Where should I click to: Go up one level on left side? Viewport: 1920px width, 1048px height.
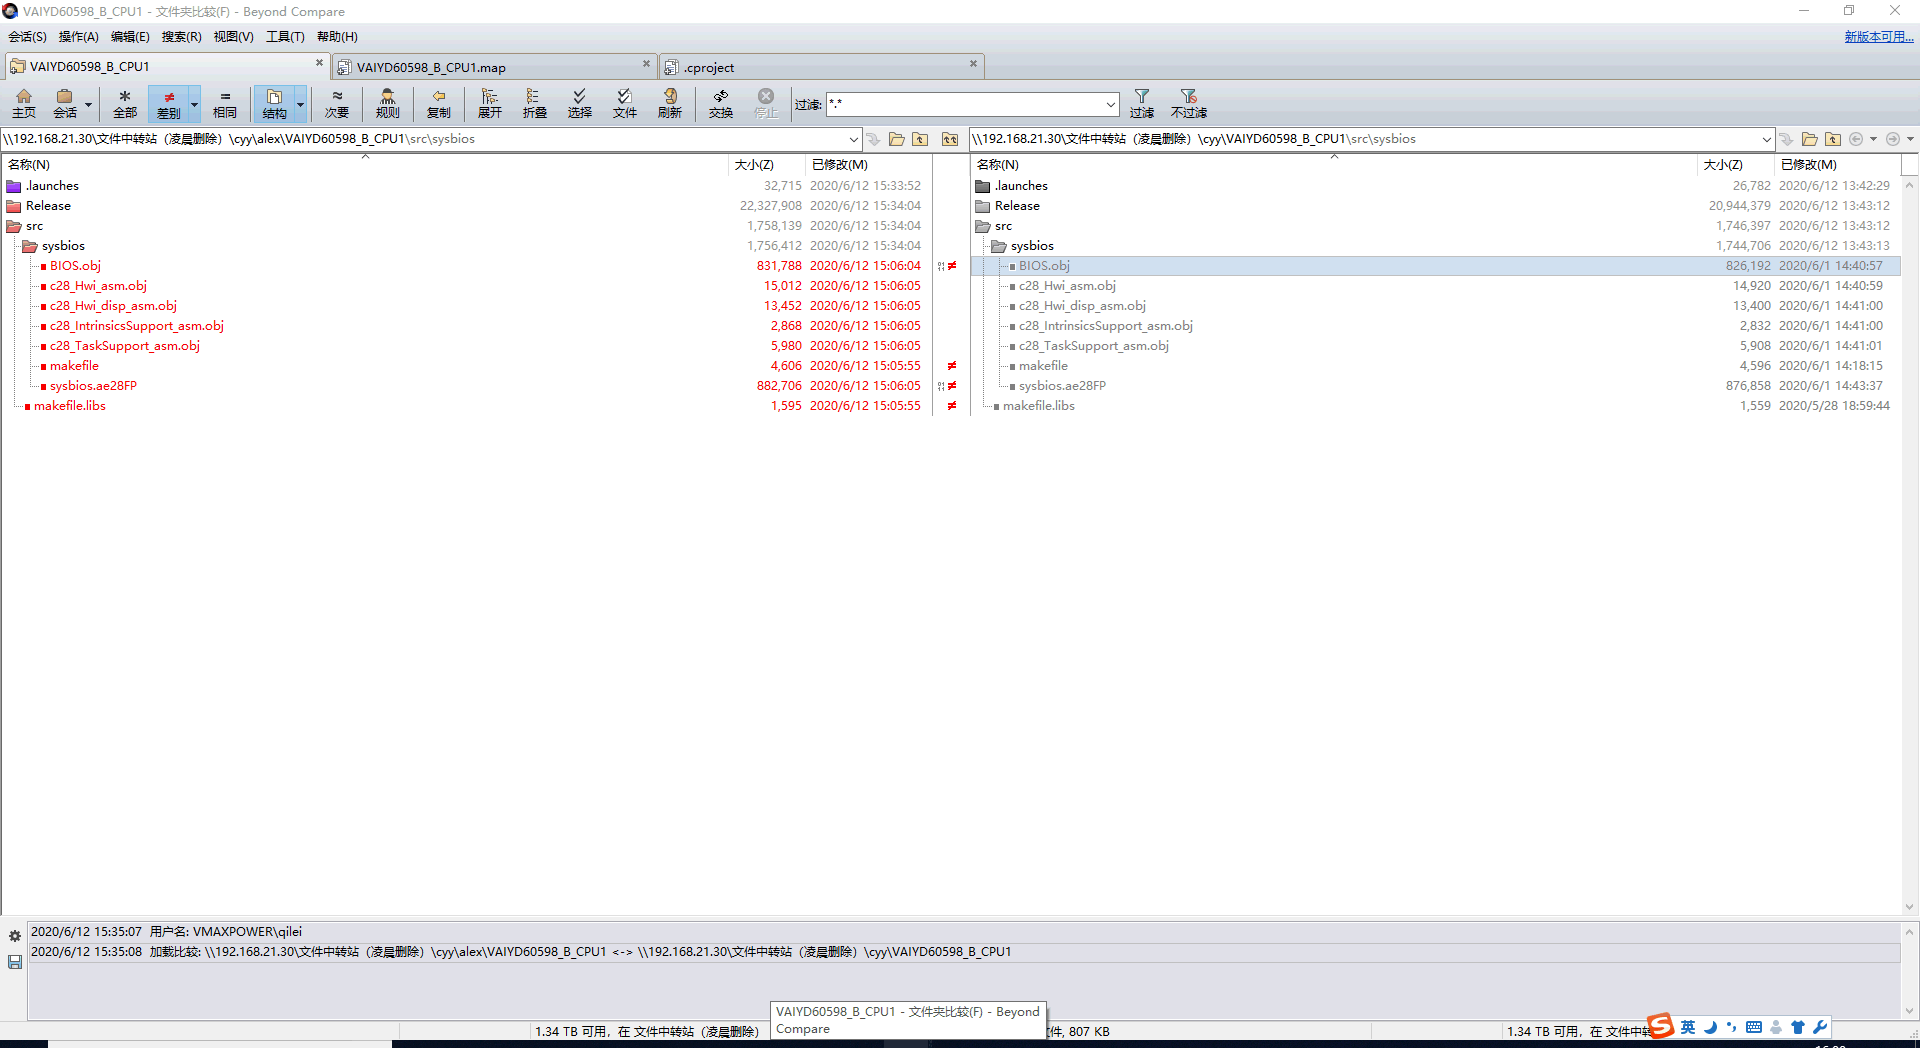(920, 139)
